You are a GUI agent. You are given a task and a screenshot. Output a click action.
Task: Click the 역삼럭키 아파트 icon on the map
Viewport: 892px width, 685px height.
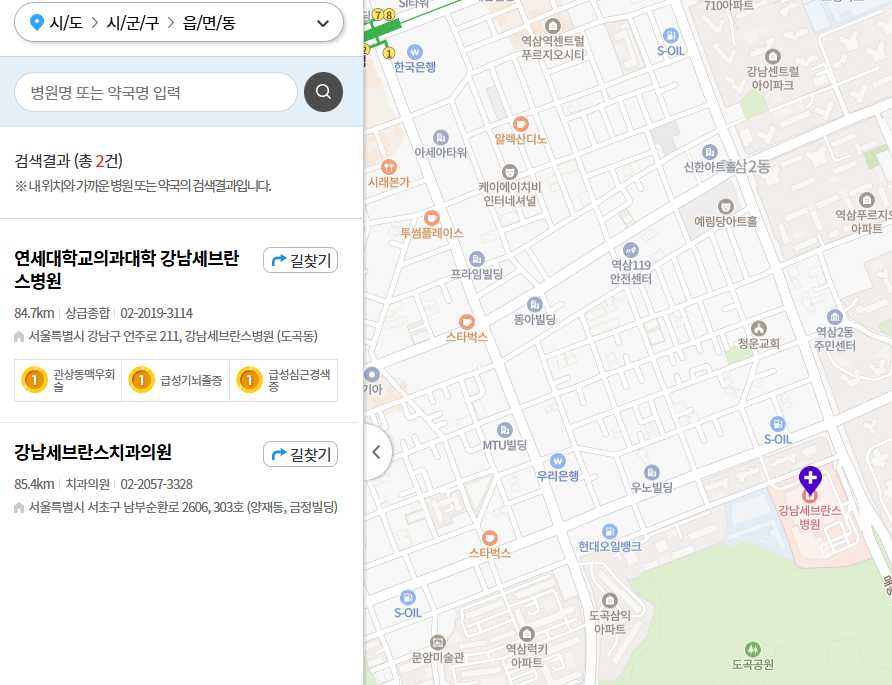527,633
